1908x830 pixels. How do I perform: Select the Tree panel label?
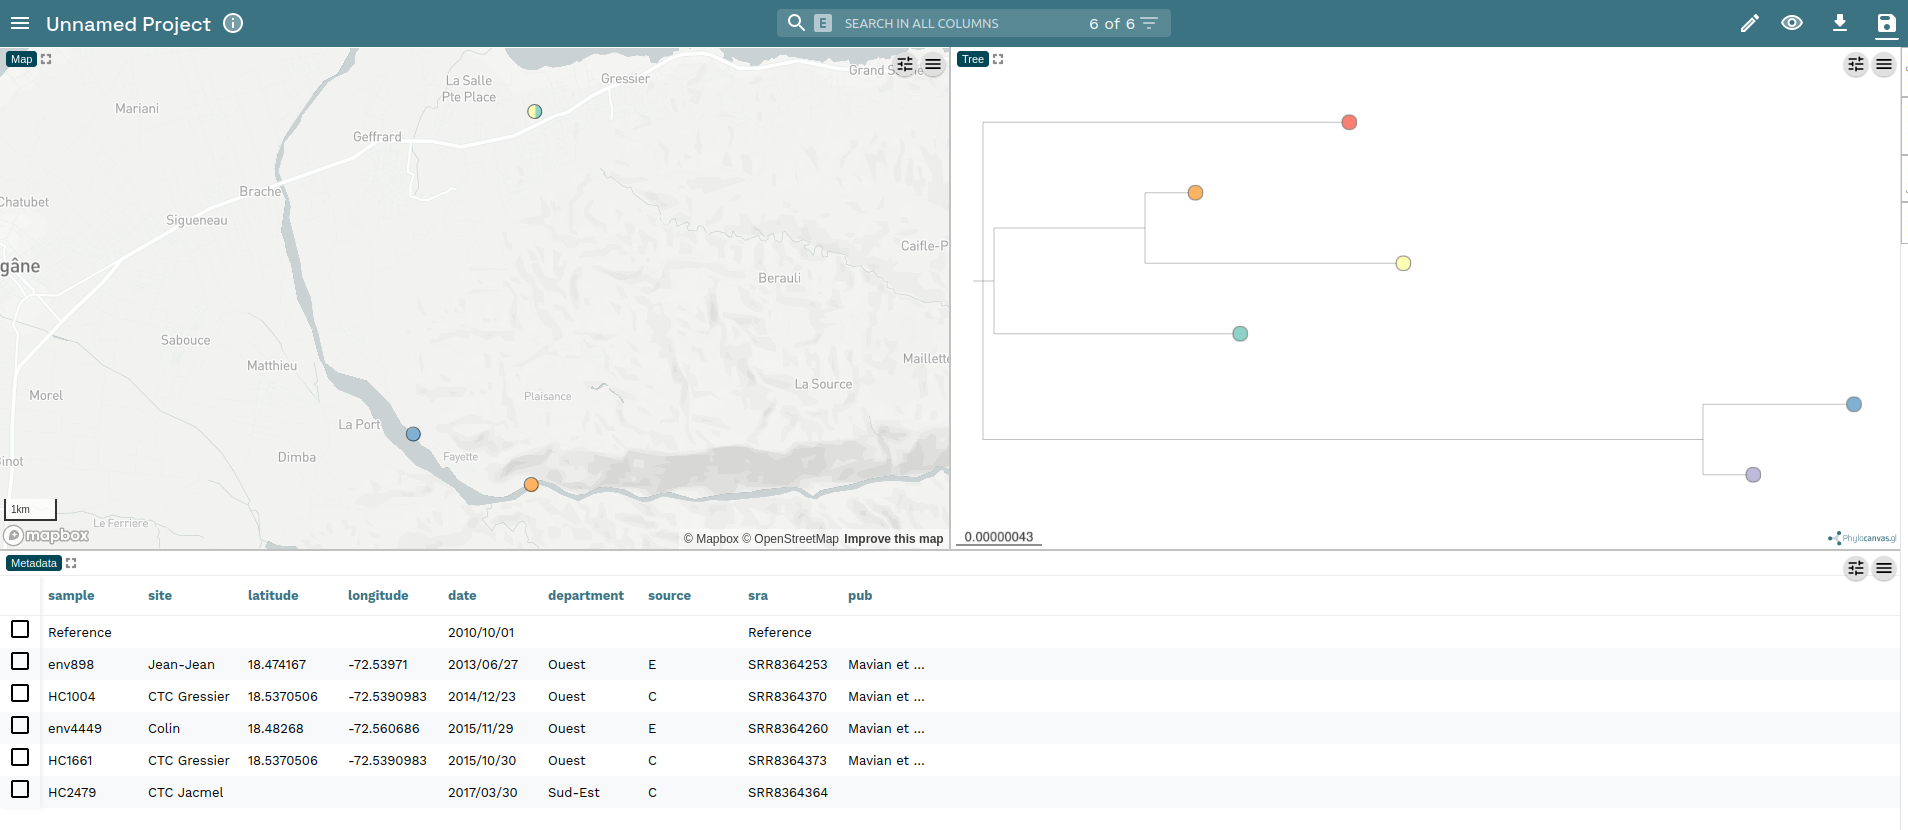[x=973, y=59]
